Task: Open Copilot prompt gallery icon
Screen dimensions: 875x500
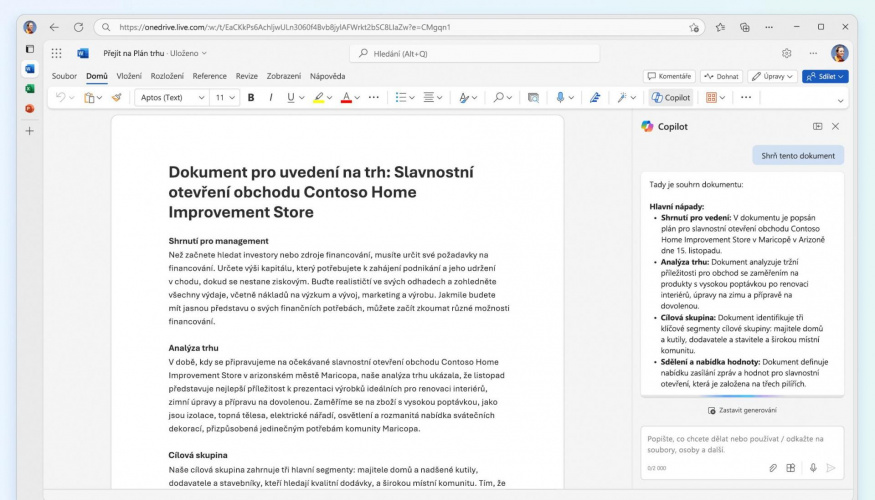Action: 791,468
